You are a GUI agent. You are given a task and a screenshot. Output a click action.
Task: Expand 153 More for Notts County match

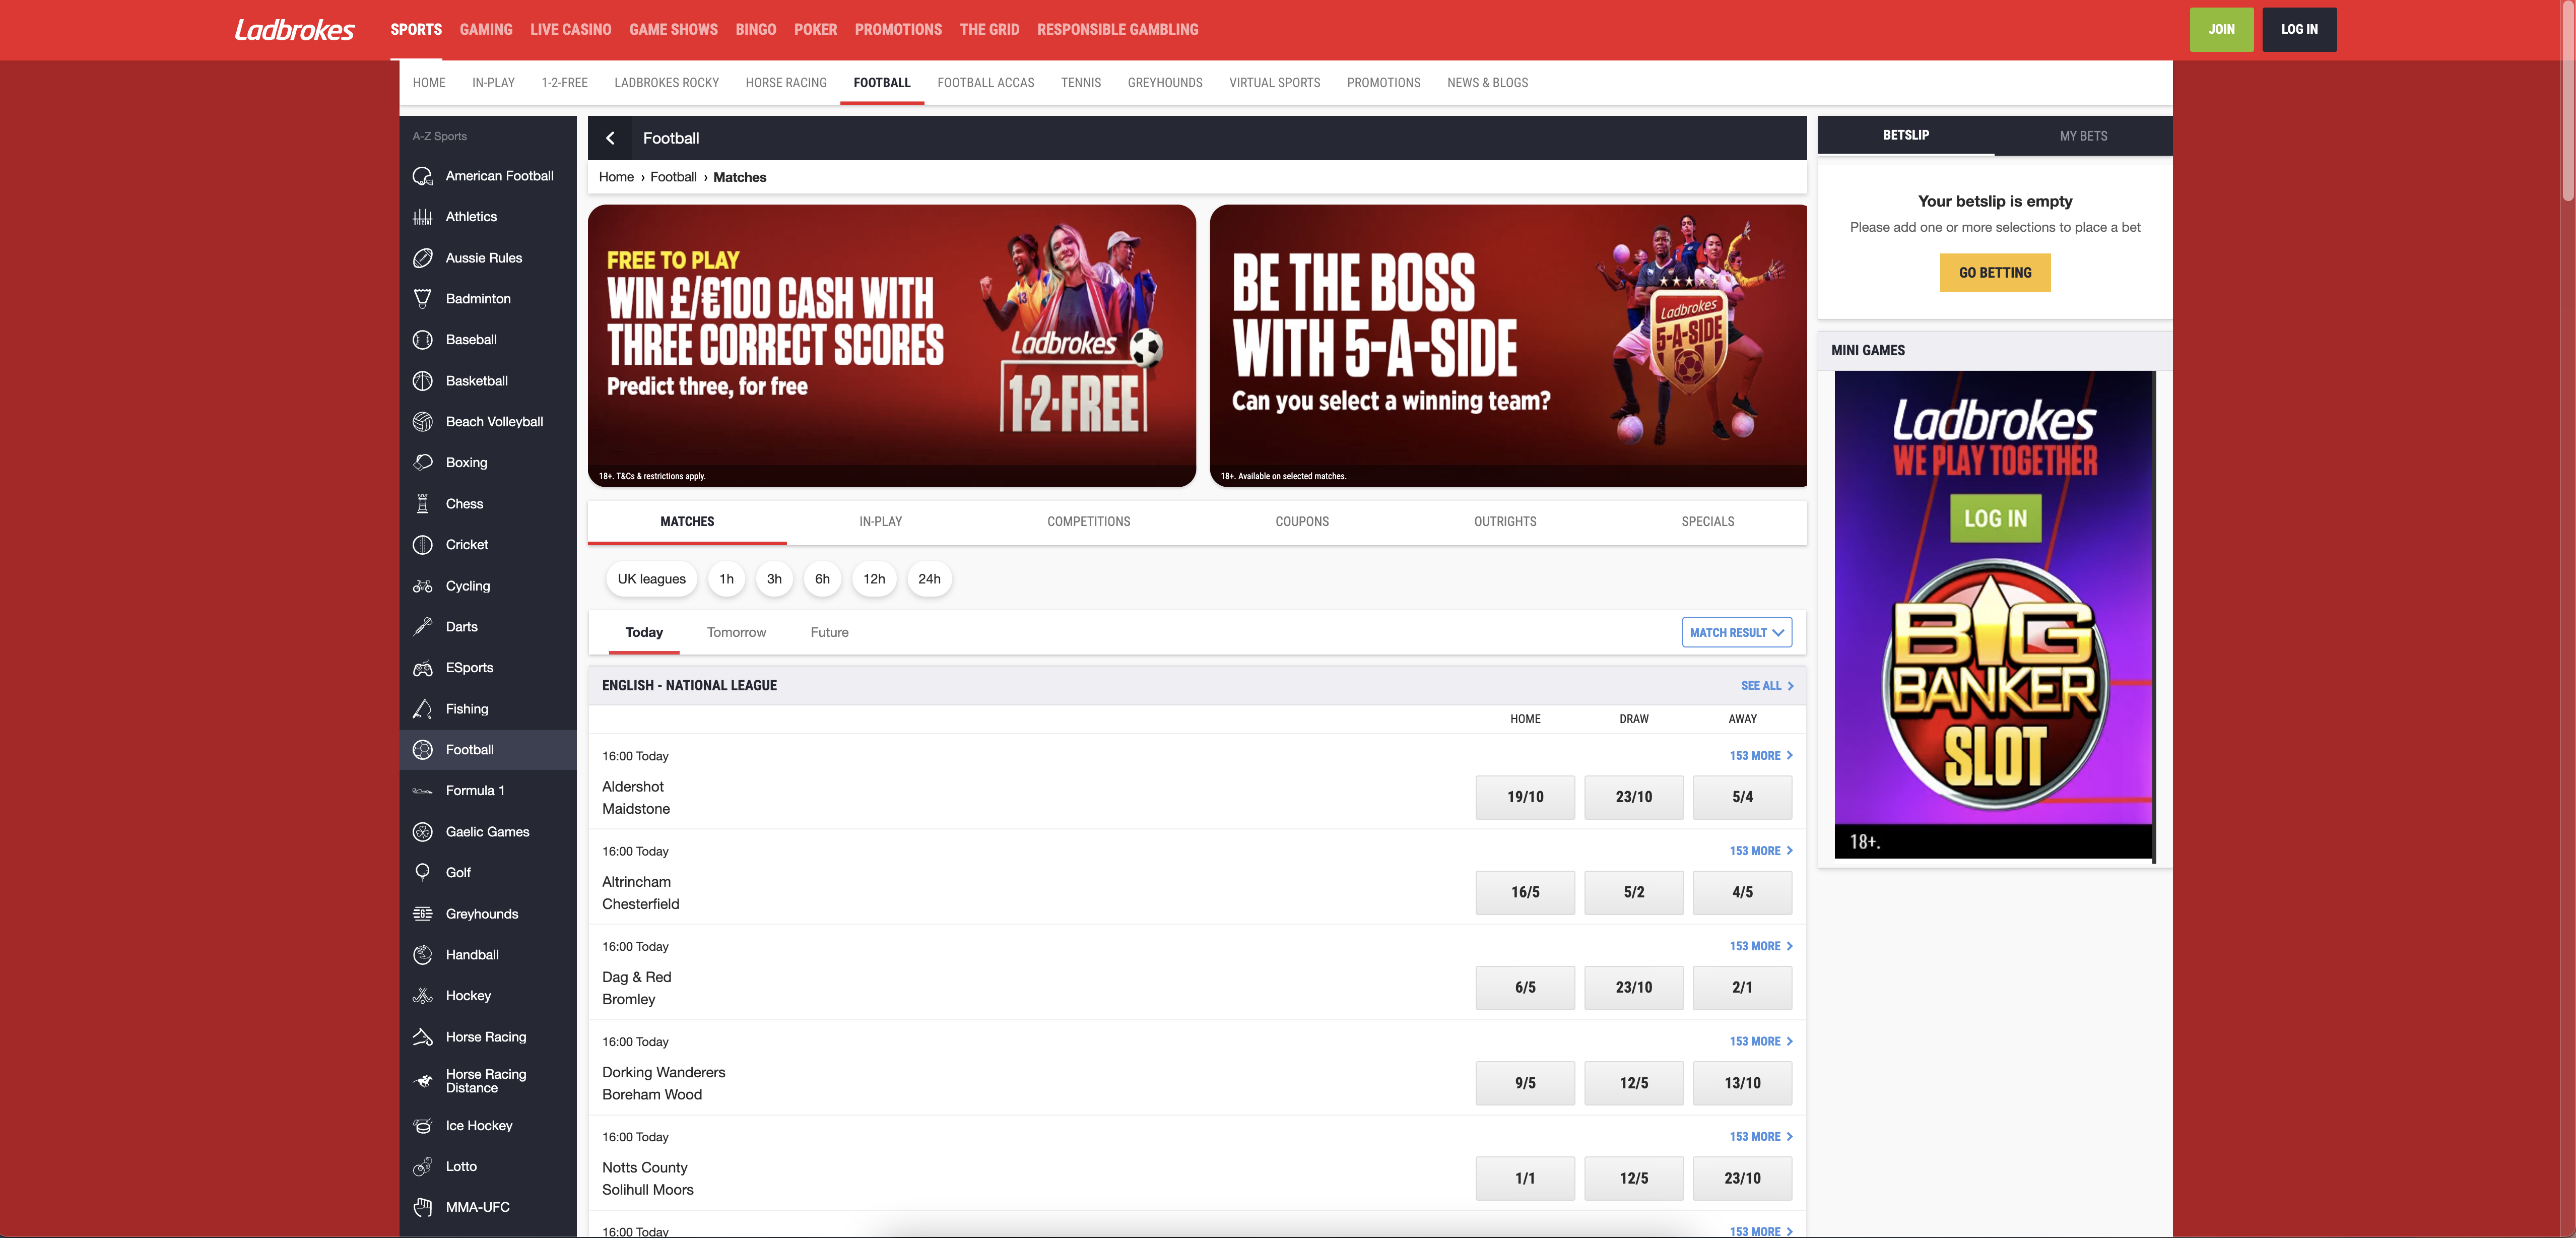pyautogui.click(x=1761, y=1137)
